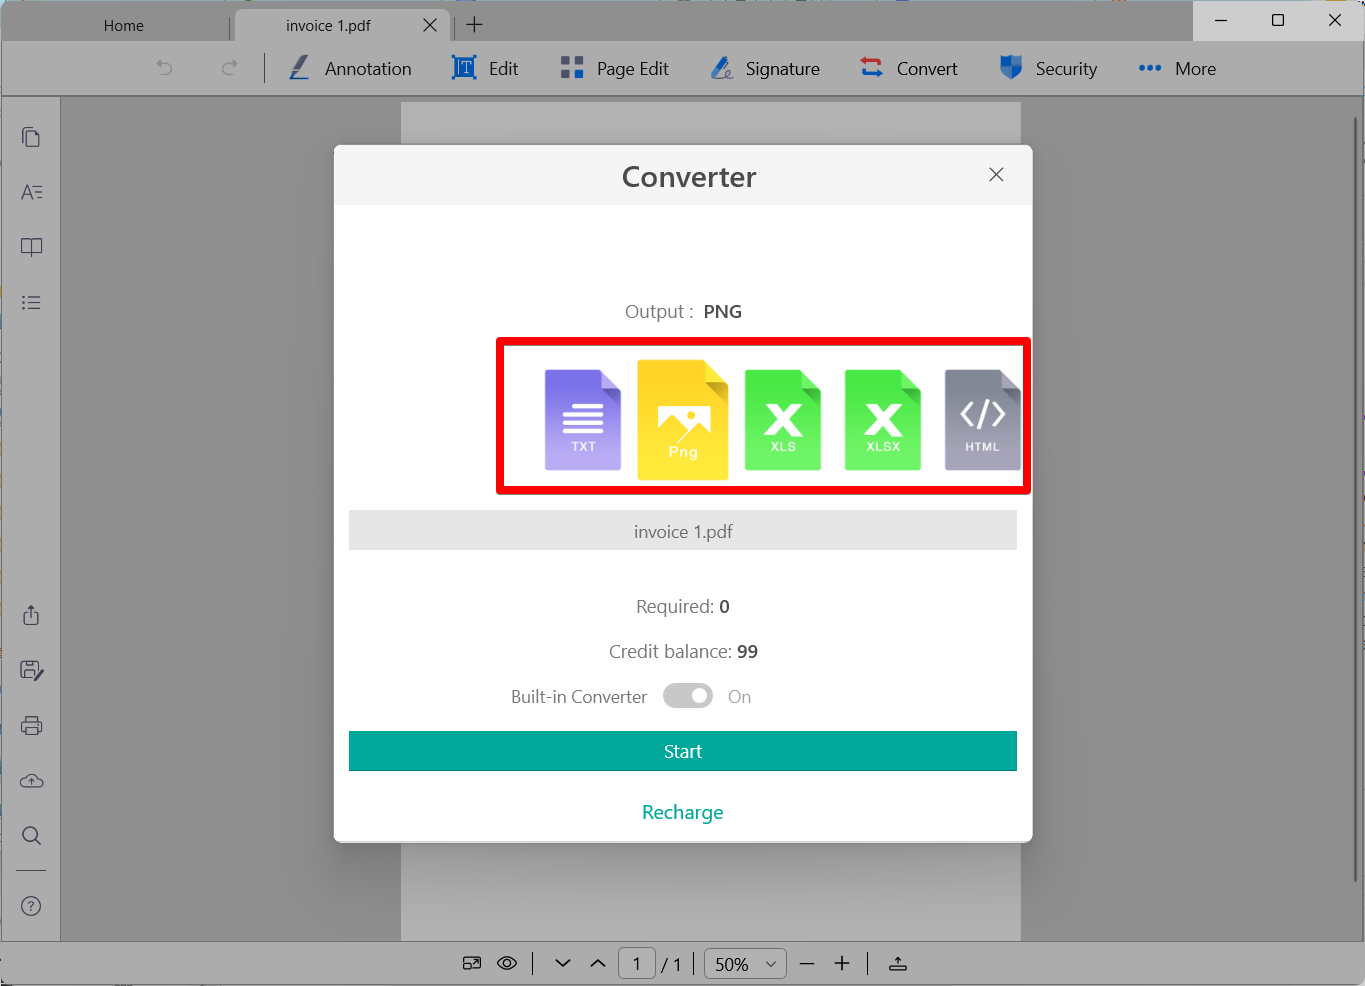Click the invoice 1.pdf file field
This screenshot has width=1365, height=986.
[683, 531]
